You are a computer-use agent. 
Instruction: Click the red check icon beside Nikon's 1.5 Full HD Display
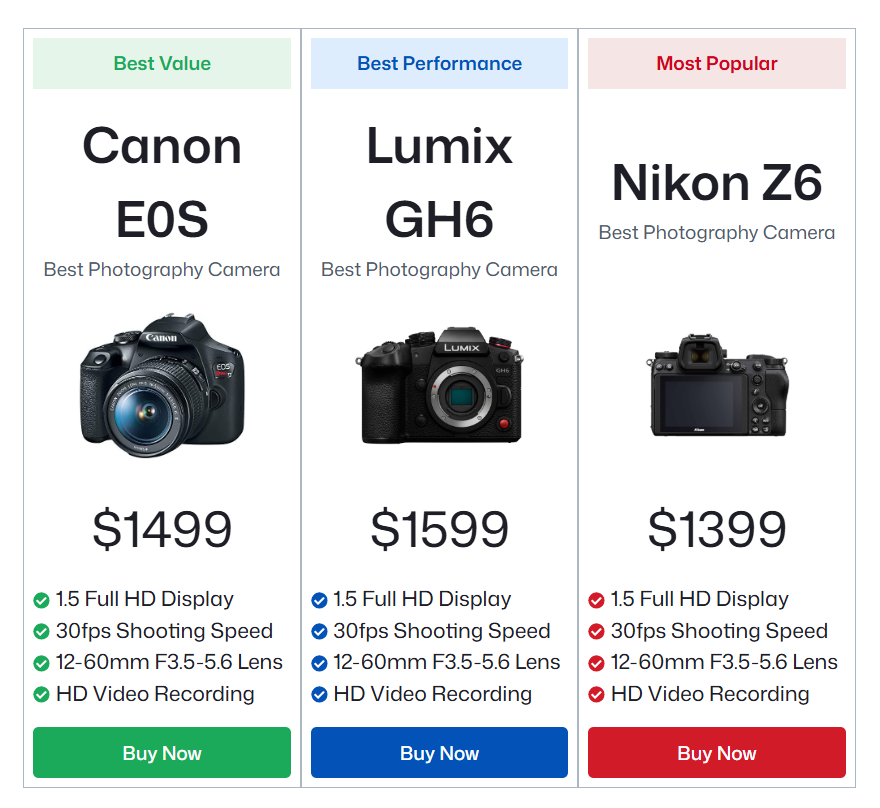(x=596, y=601)
